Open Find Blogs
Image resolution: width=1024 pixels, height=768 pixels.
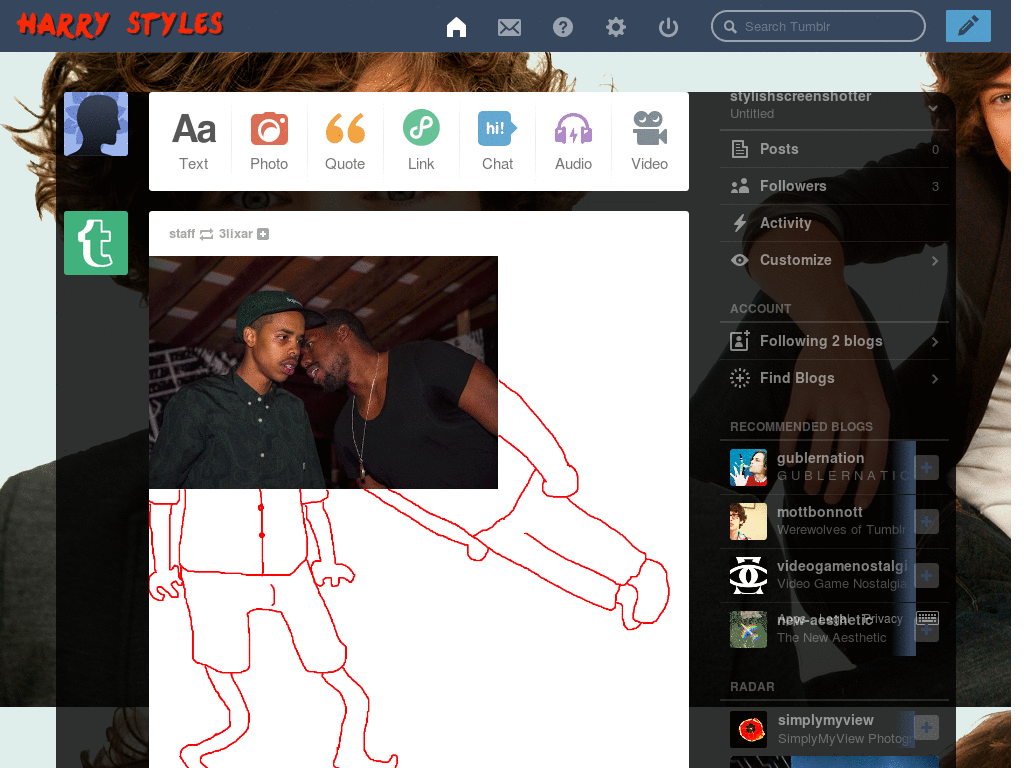[834, 378]
